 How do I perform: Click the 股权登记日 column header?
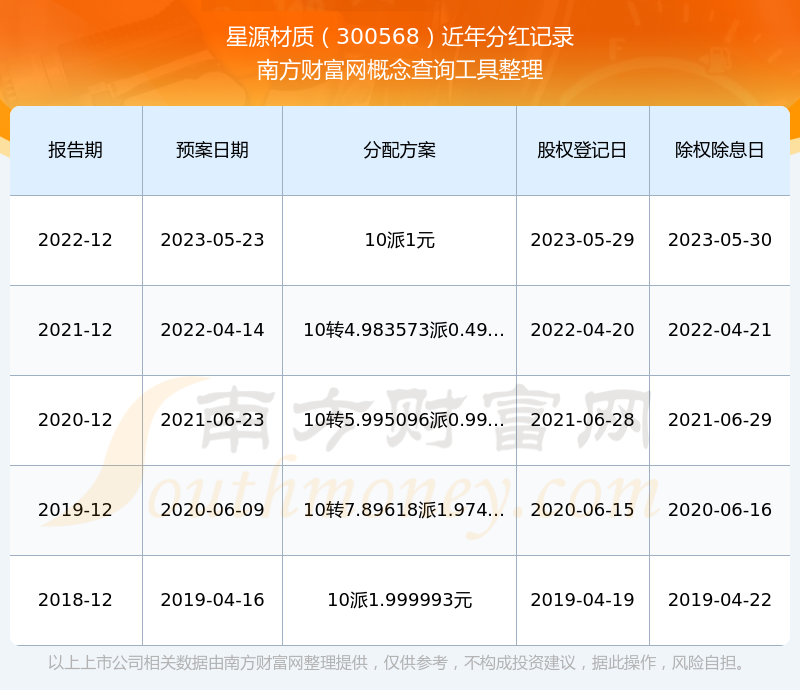(x=582, y=150)
